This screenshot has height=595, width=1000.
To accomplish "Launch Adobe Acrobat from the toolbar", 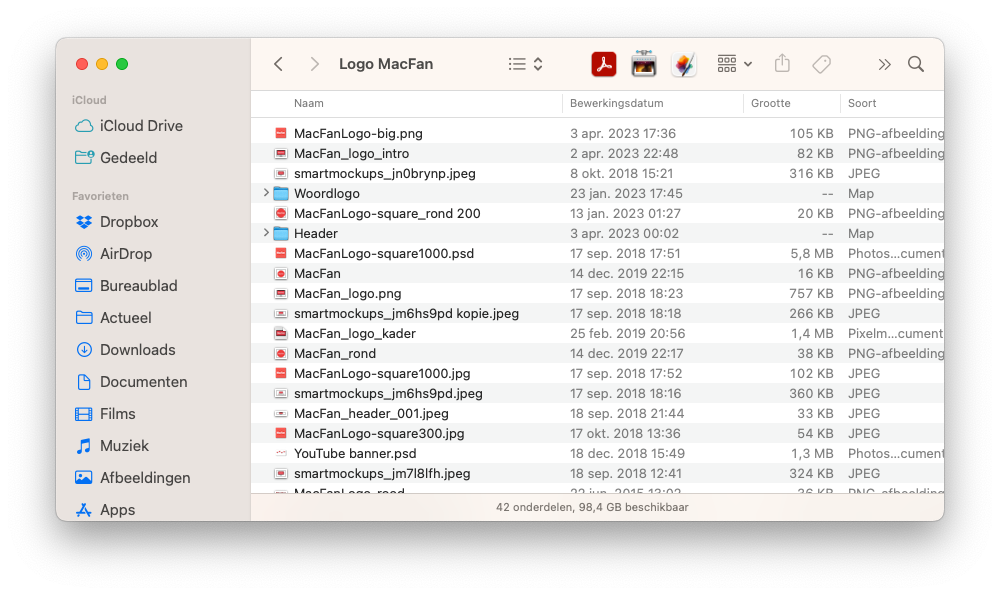I will tap(603, 64).
